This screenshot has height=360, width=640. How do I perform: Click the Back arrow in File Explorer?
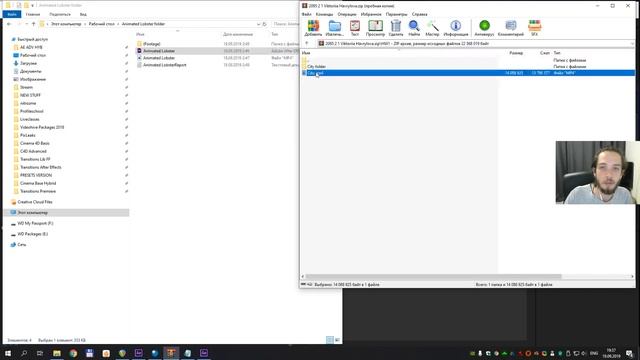click(9, 24)
